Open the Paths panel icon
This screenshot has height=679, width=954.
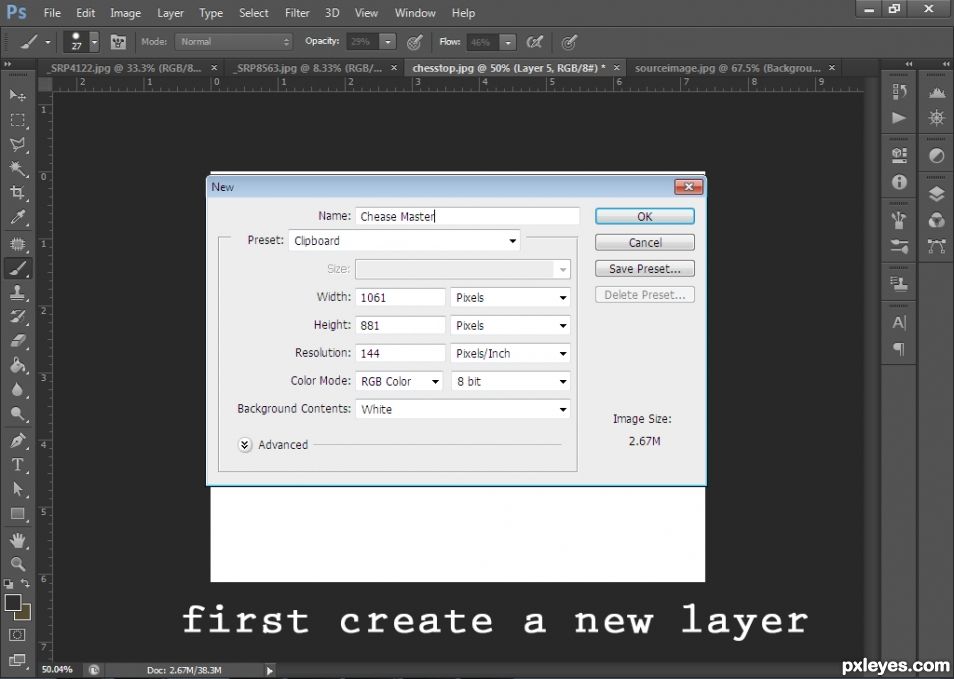(937, 246)
